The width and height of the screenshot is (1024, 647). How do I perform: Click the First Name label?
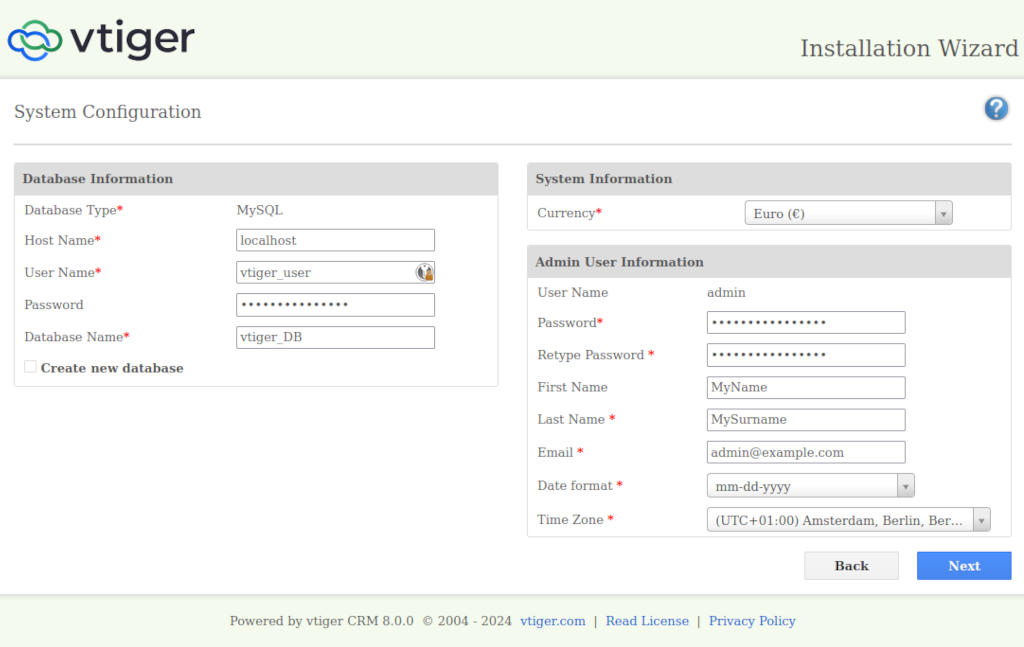point(572,387)
